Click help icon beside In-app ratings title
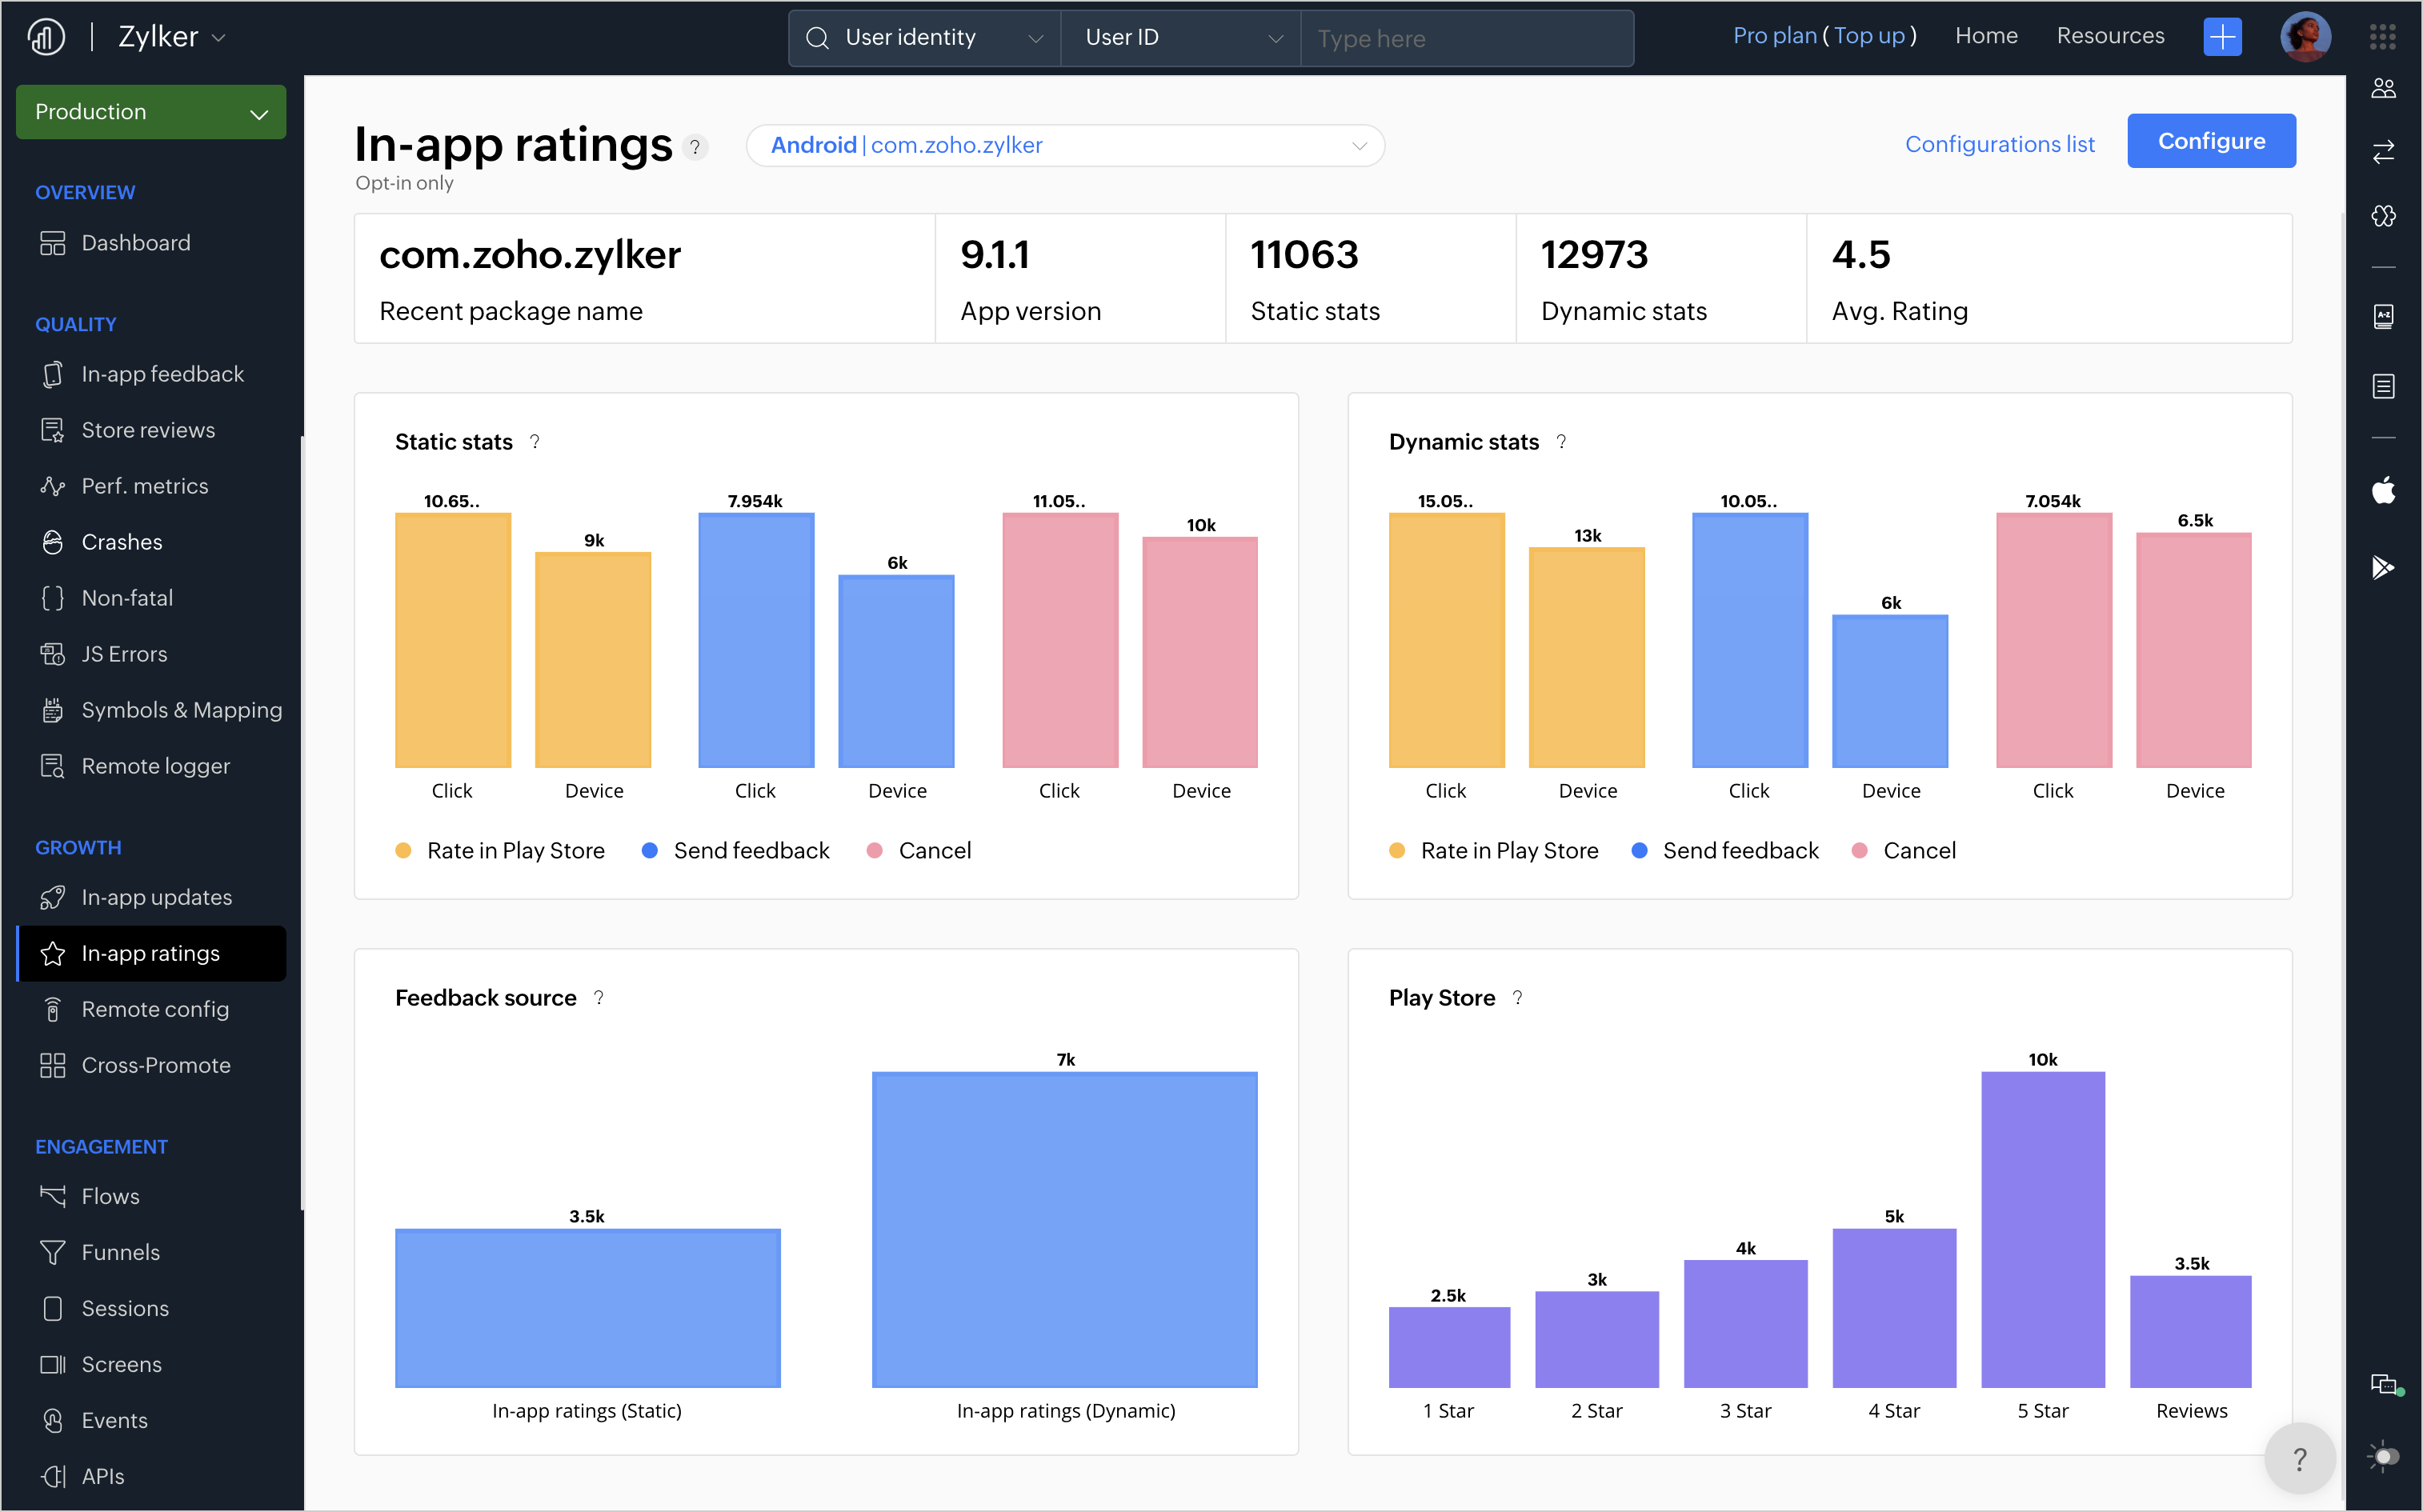Image resolution: width=2423 pixels, height=1512 pixels. pyautogui.click(x=695, y=147)
